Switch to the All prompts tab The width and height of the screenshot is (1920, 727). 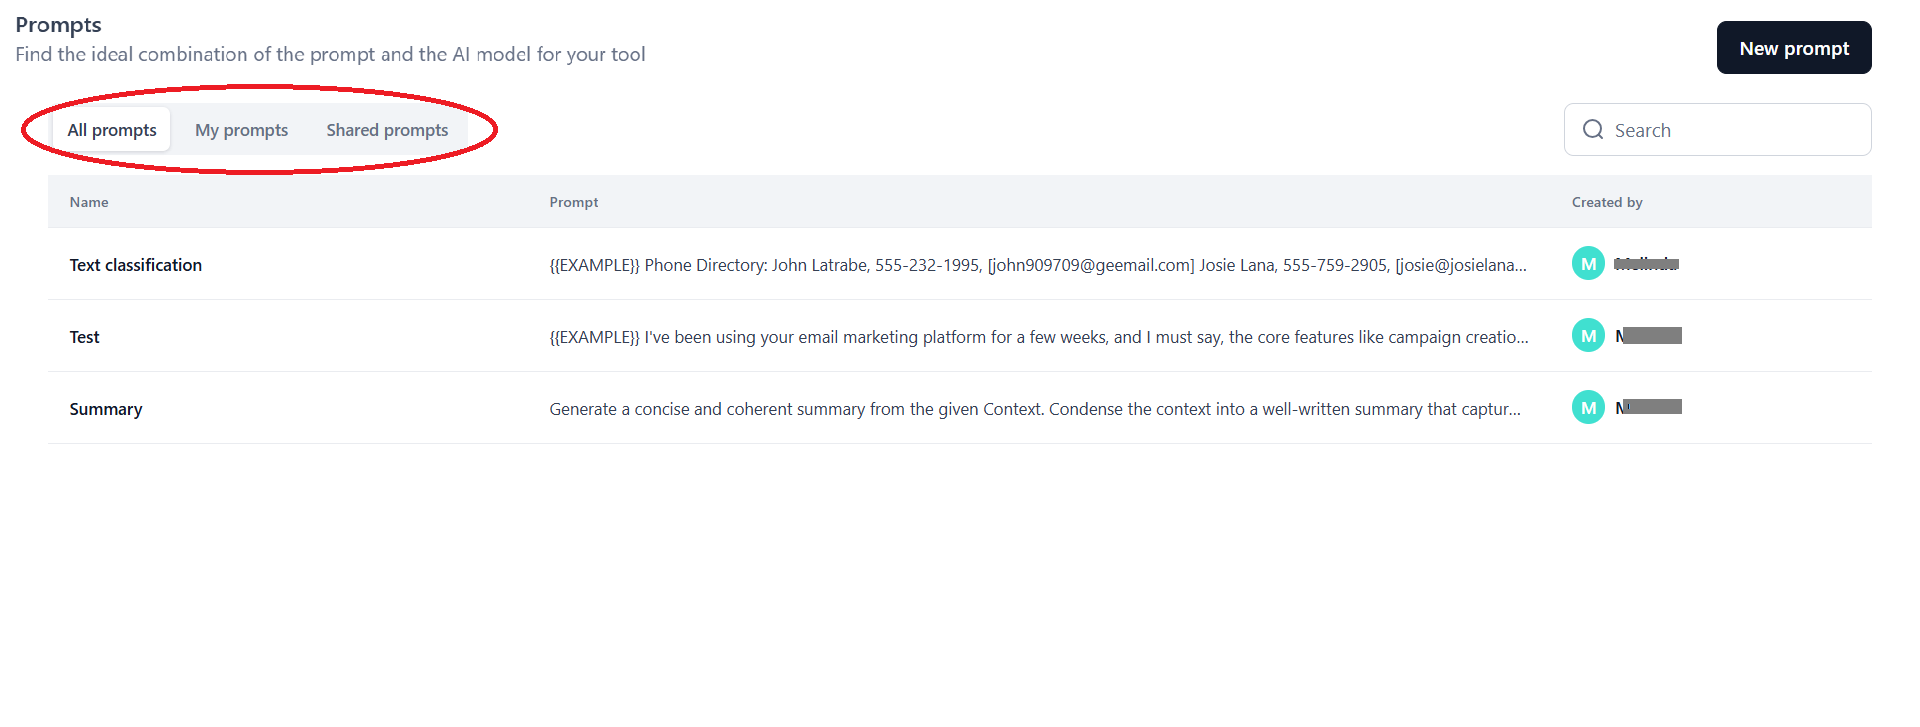112,130
